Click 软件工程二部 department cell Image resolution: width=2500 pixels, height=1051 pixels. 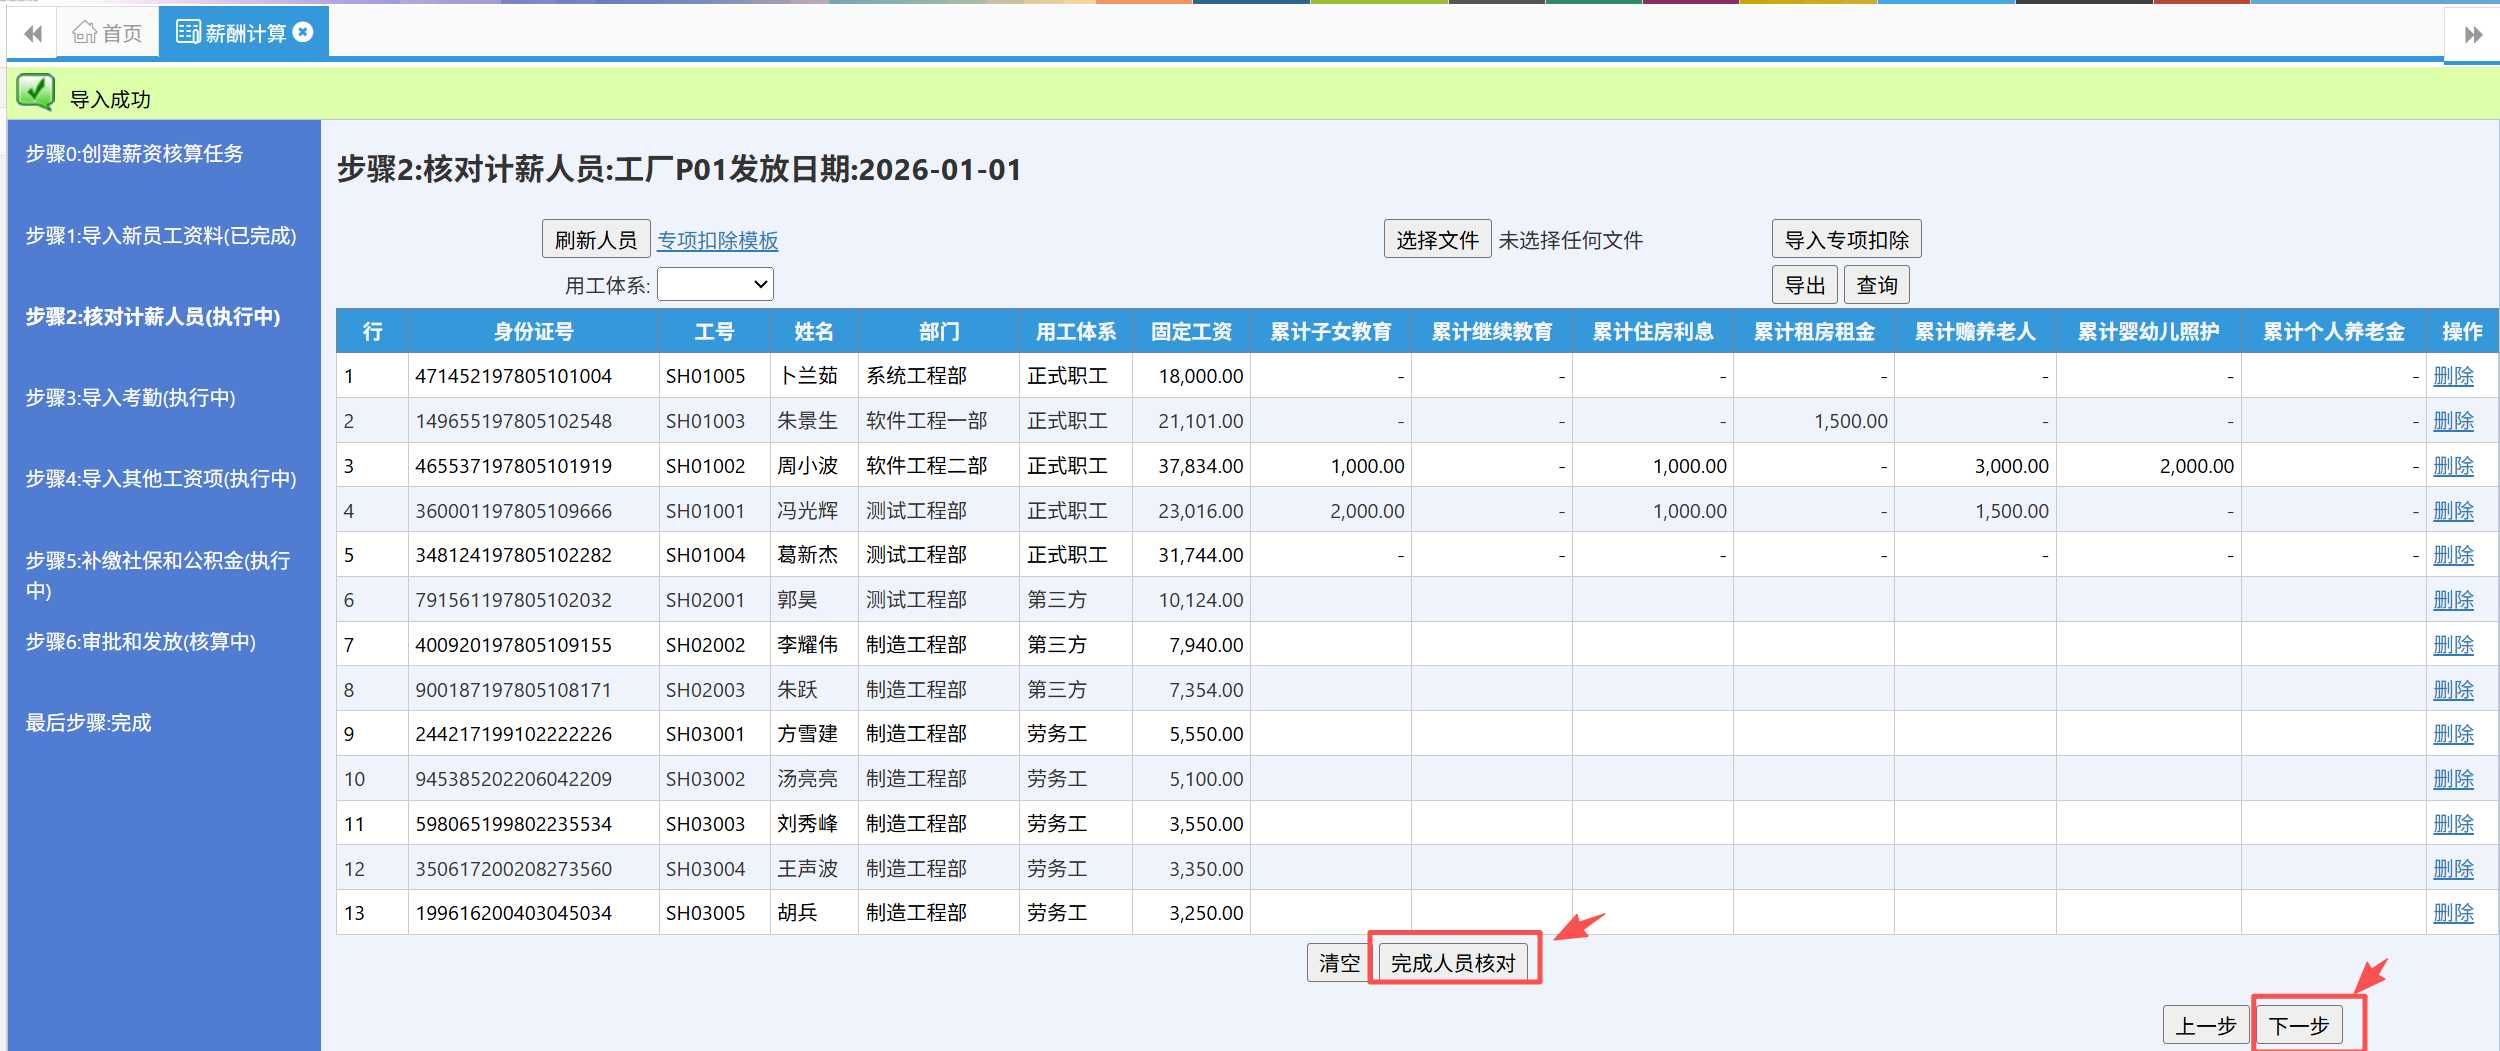click(926, 466)
